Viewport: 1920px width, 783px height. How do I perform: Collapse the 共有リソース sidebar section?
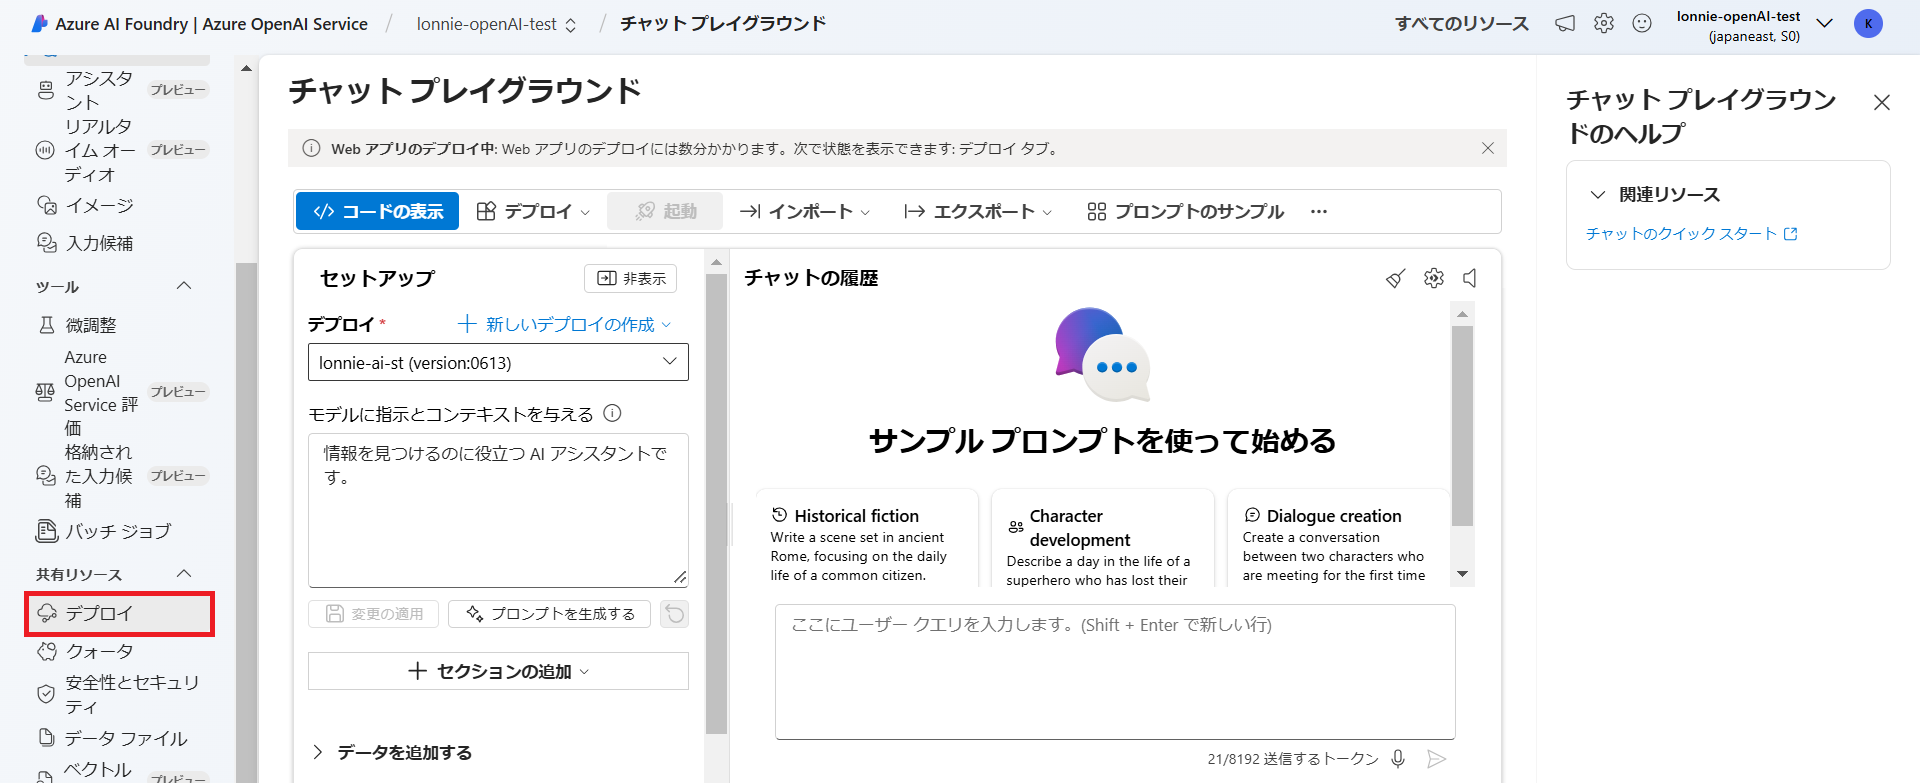coord(184,574)
